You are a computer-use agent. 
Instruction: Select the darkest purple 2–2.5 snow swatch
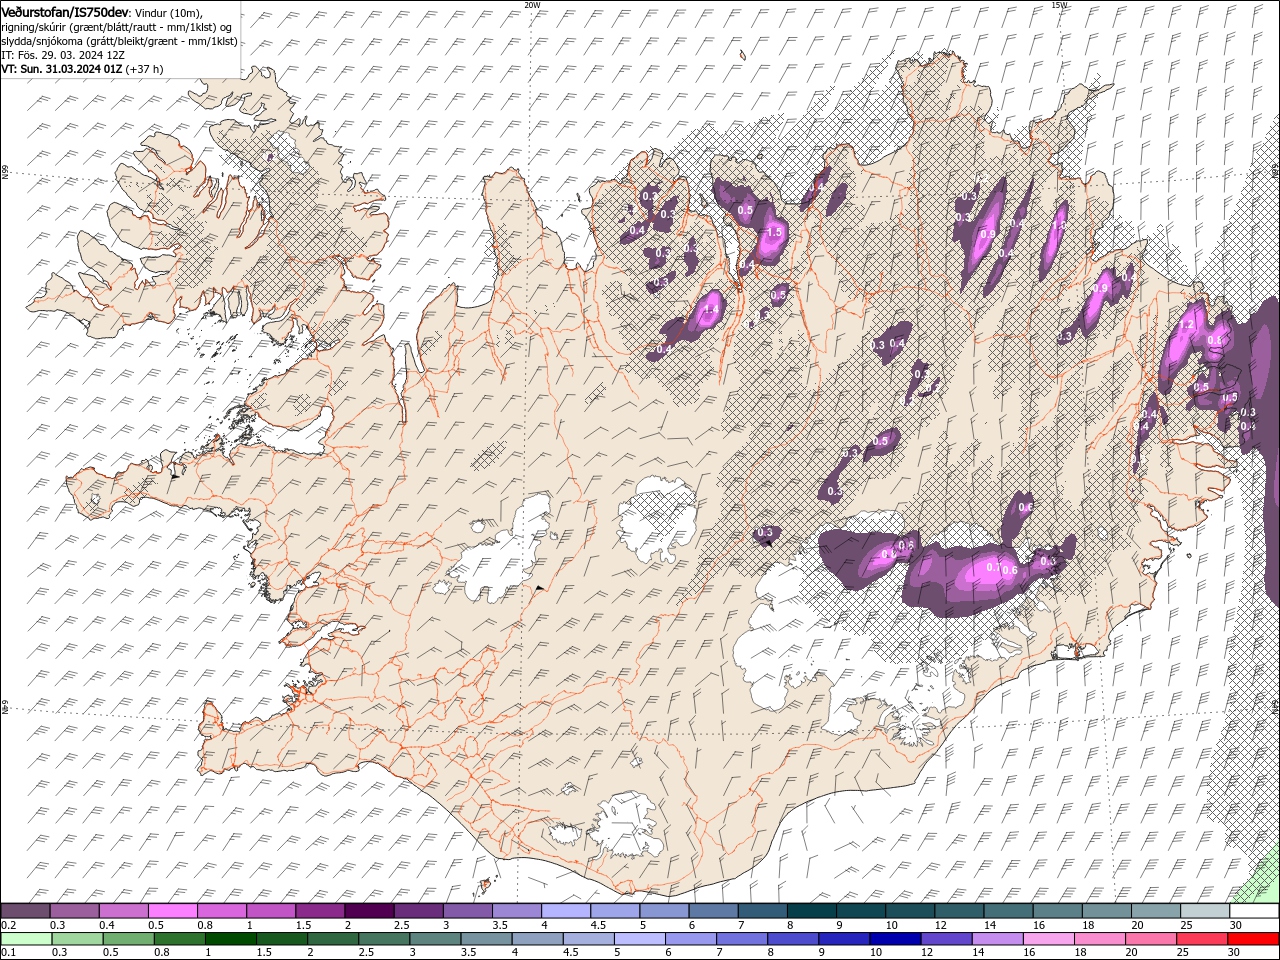point(368,911)
